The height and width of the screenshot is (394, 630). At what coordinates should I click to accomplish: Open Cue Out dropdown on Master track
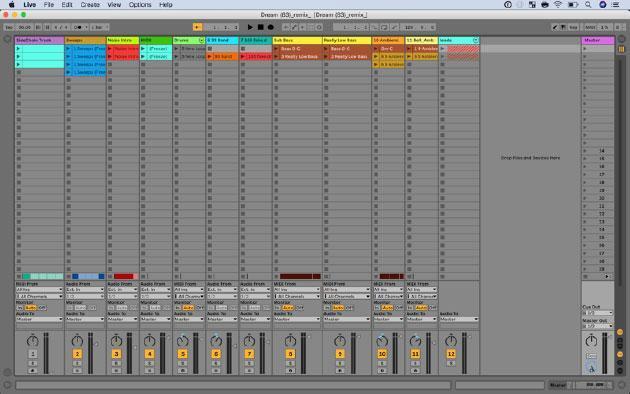[x=597, y=313]
